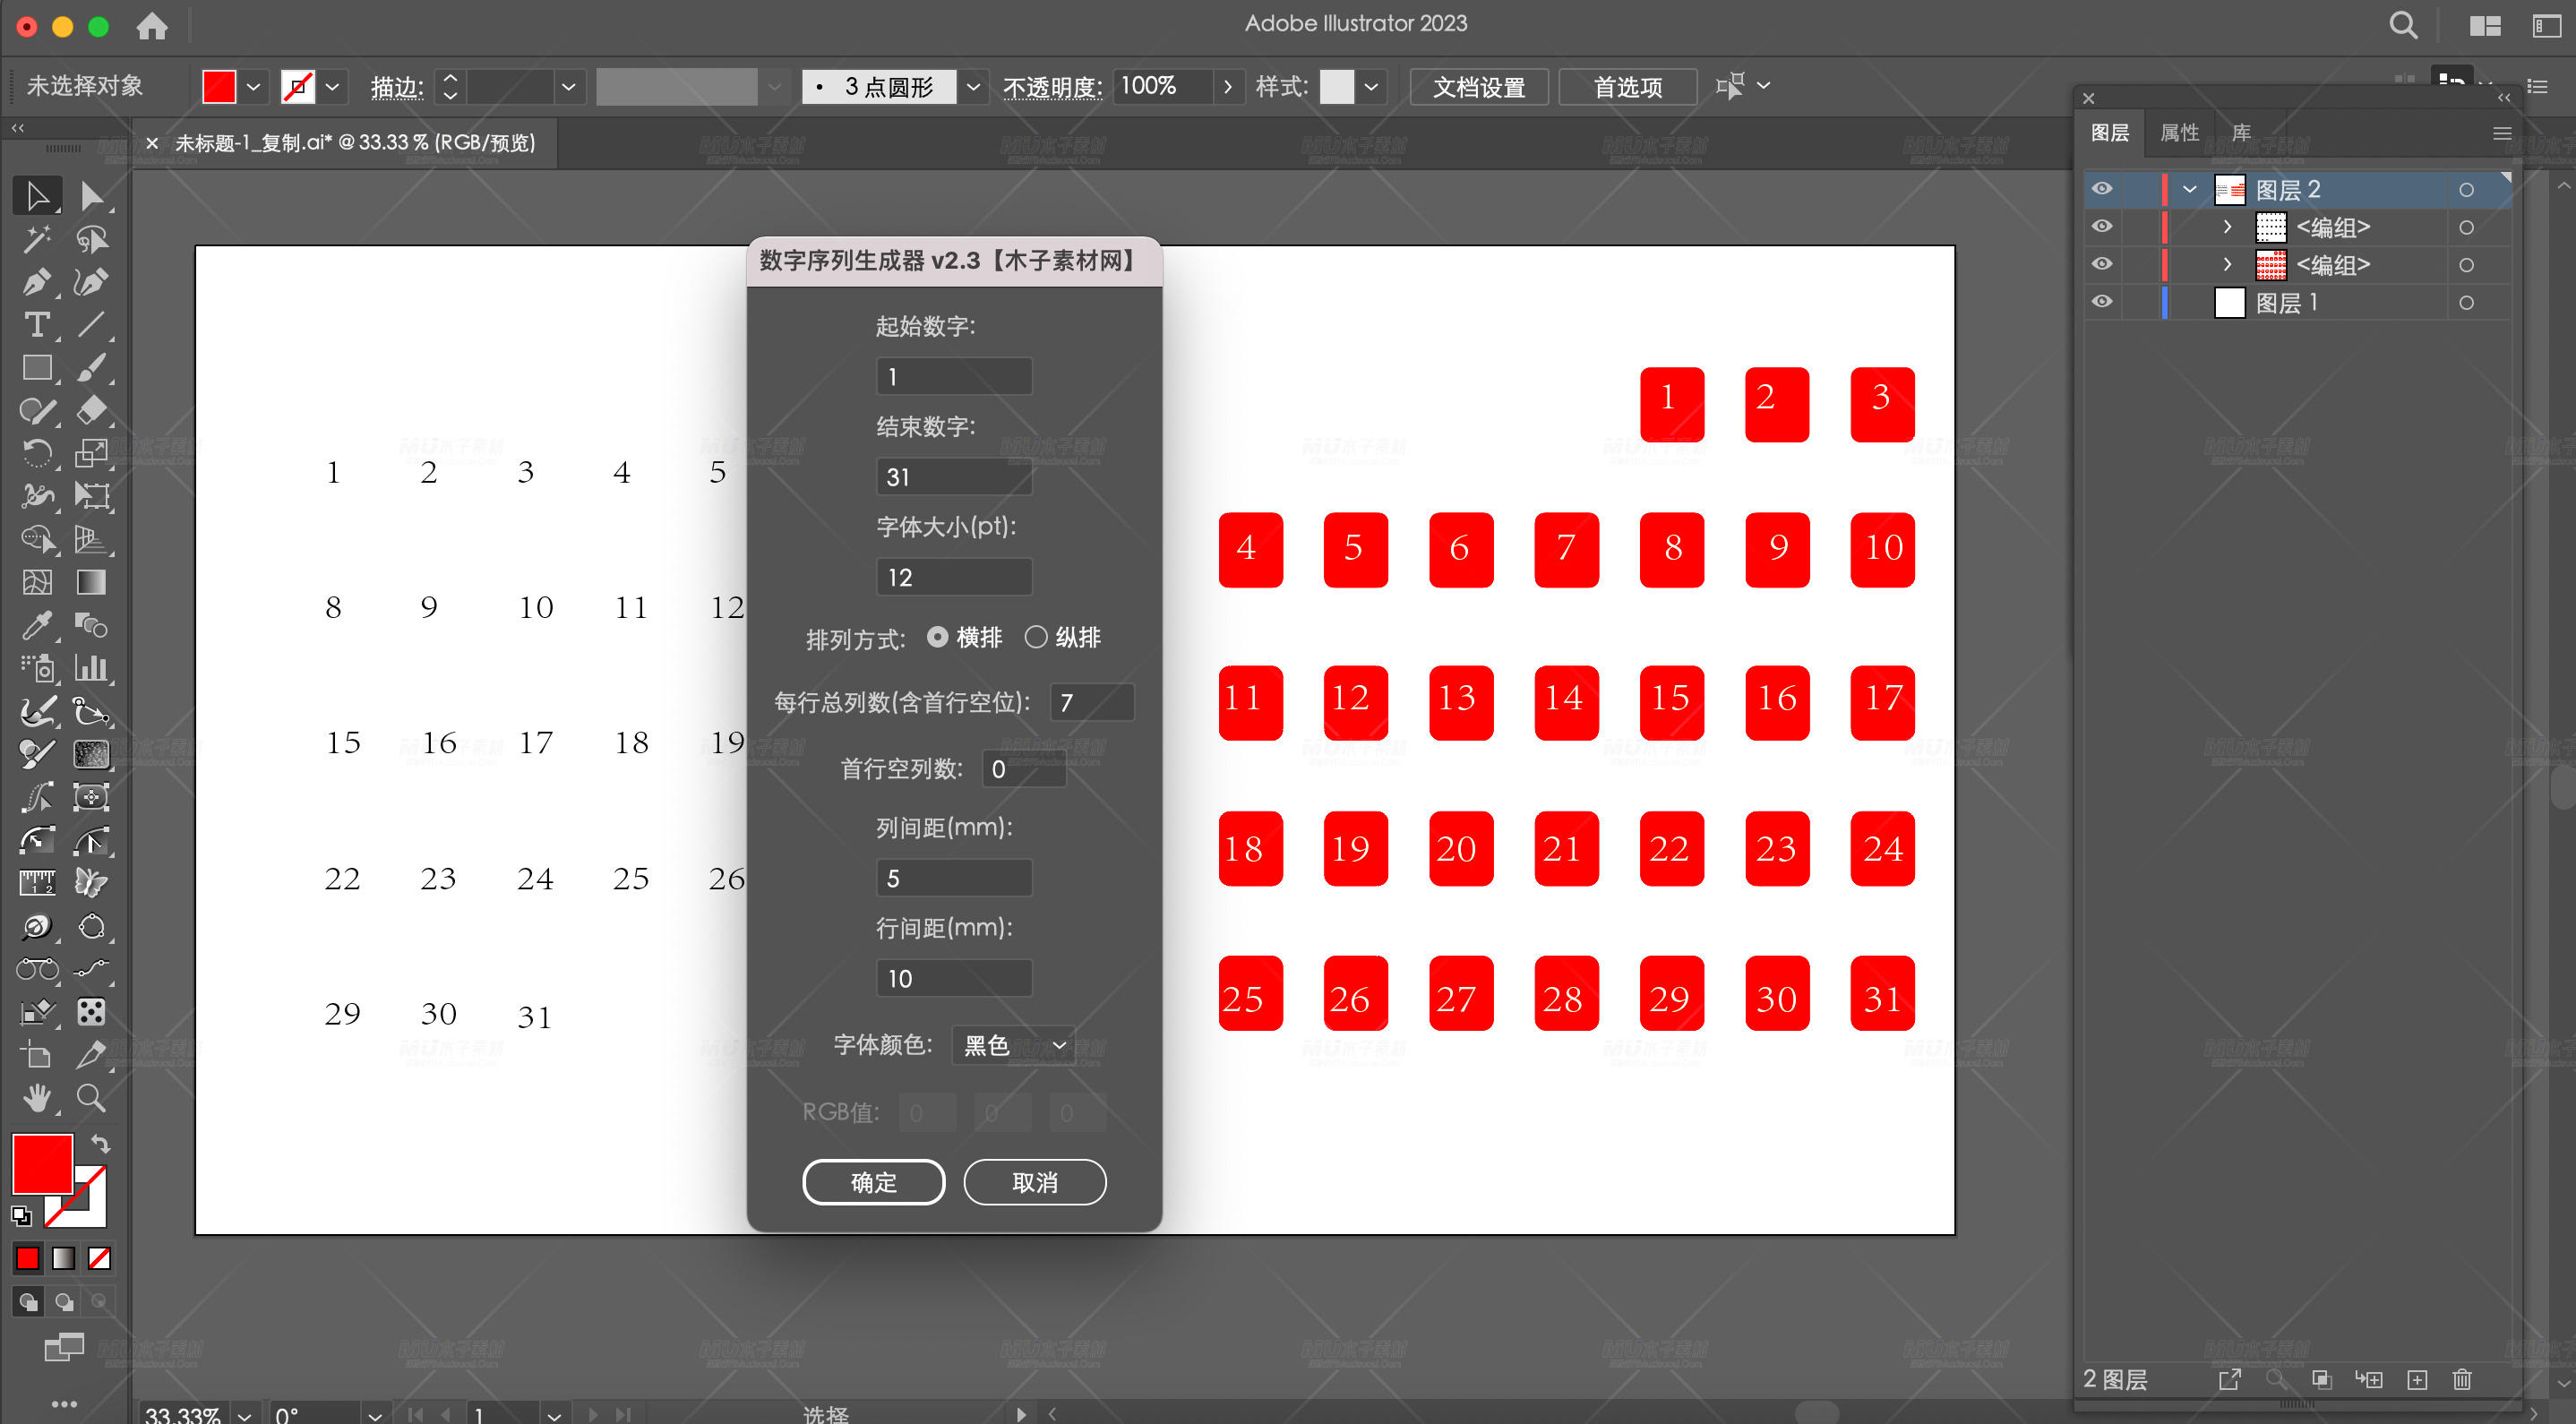Toggle visibility of first <编组> sublayer
Viewport: 2576px width, 1424px height.
[x=2102, y=227]
